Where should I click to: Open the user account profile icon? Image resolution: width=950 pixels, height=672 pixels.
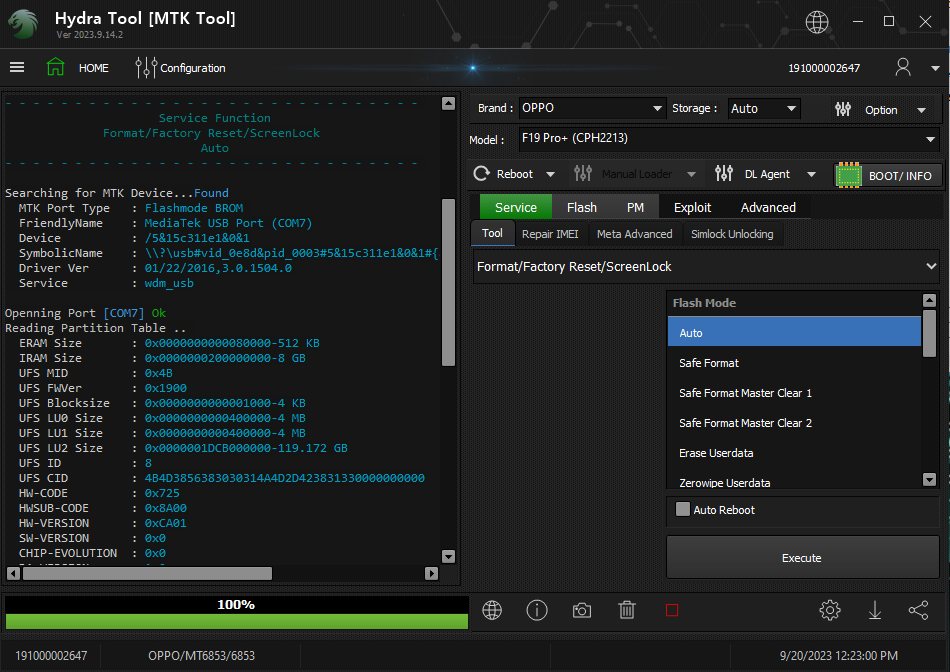pos(903,67)
